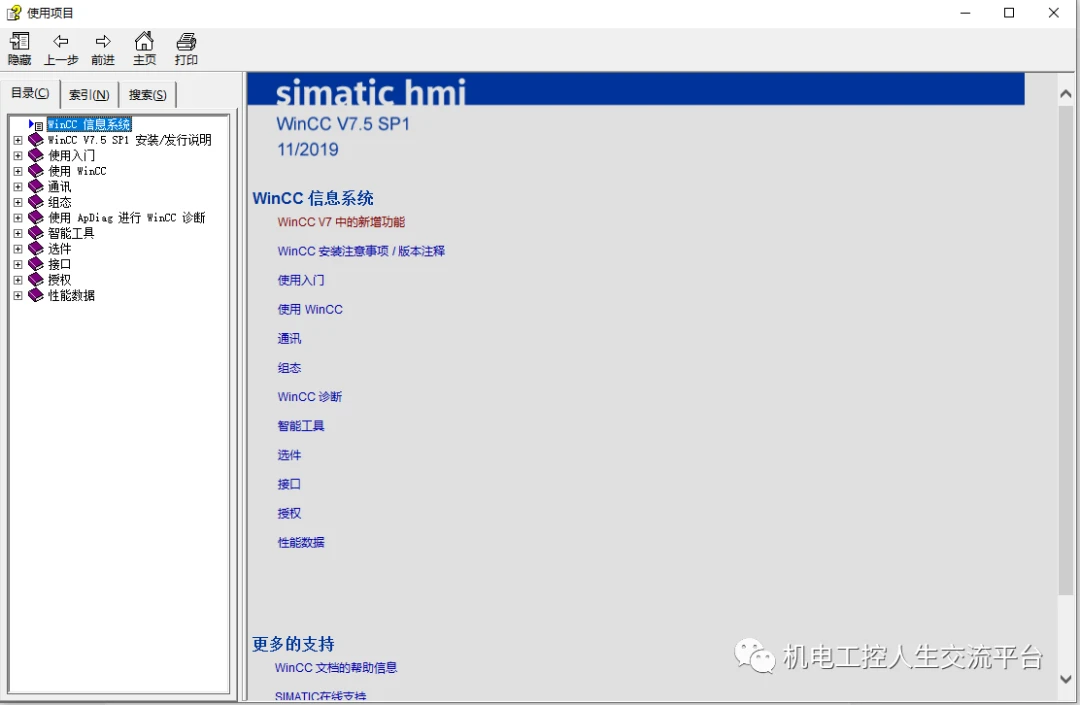Click the book icon next to 性能数据
Viewport: 1080px width, 705px height.
point(36,295)
